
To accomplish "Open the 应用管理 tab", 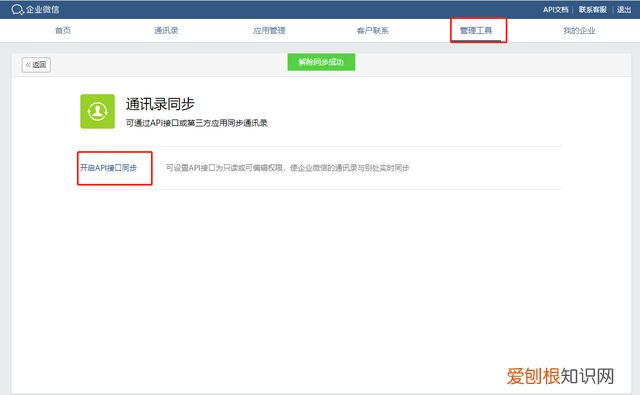I will click(x=269, y=31).
